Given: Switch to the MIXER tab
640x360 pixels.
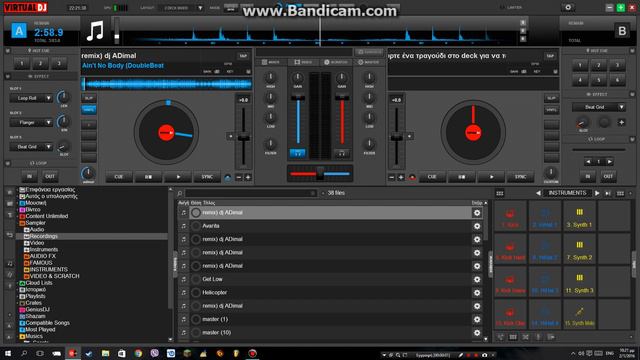Looking at the screenshot, I should [271, 62].
